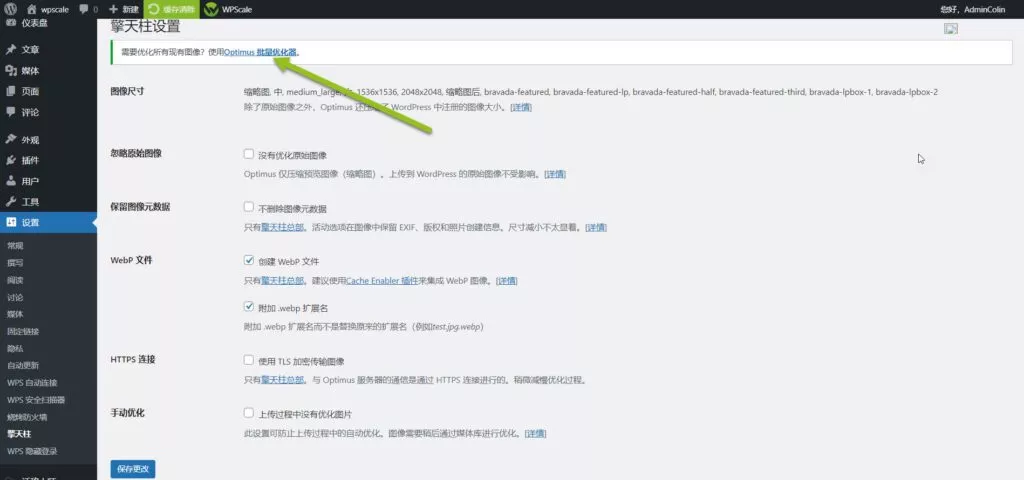
Task: Click the plus 新建 new content item
Action: pyautogui.click(x=123, y=9)
